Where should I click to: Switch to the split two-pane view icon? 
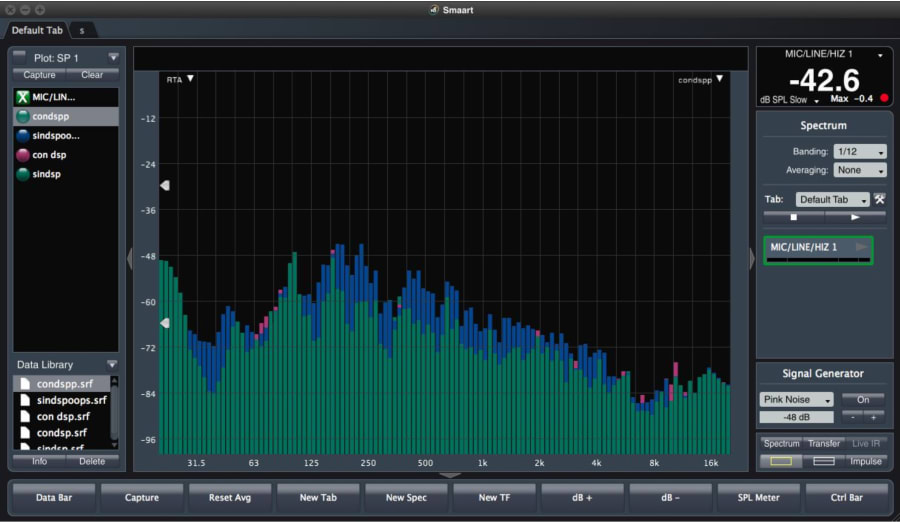pos(824,461)
